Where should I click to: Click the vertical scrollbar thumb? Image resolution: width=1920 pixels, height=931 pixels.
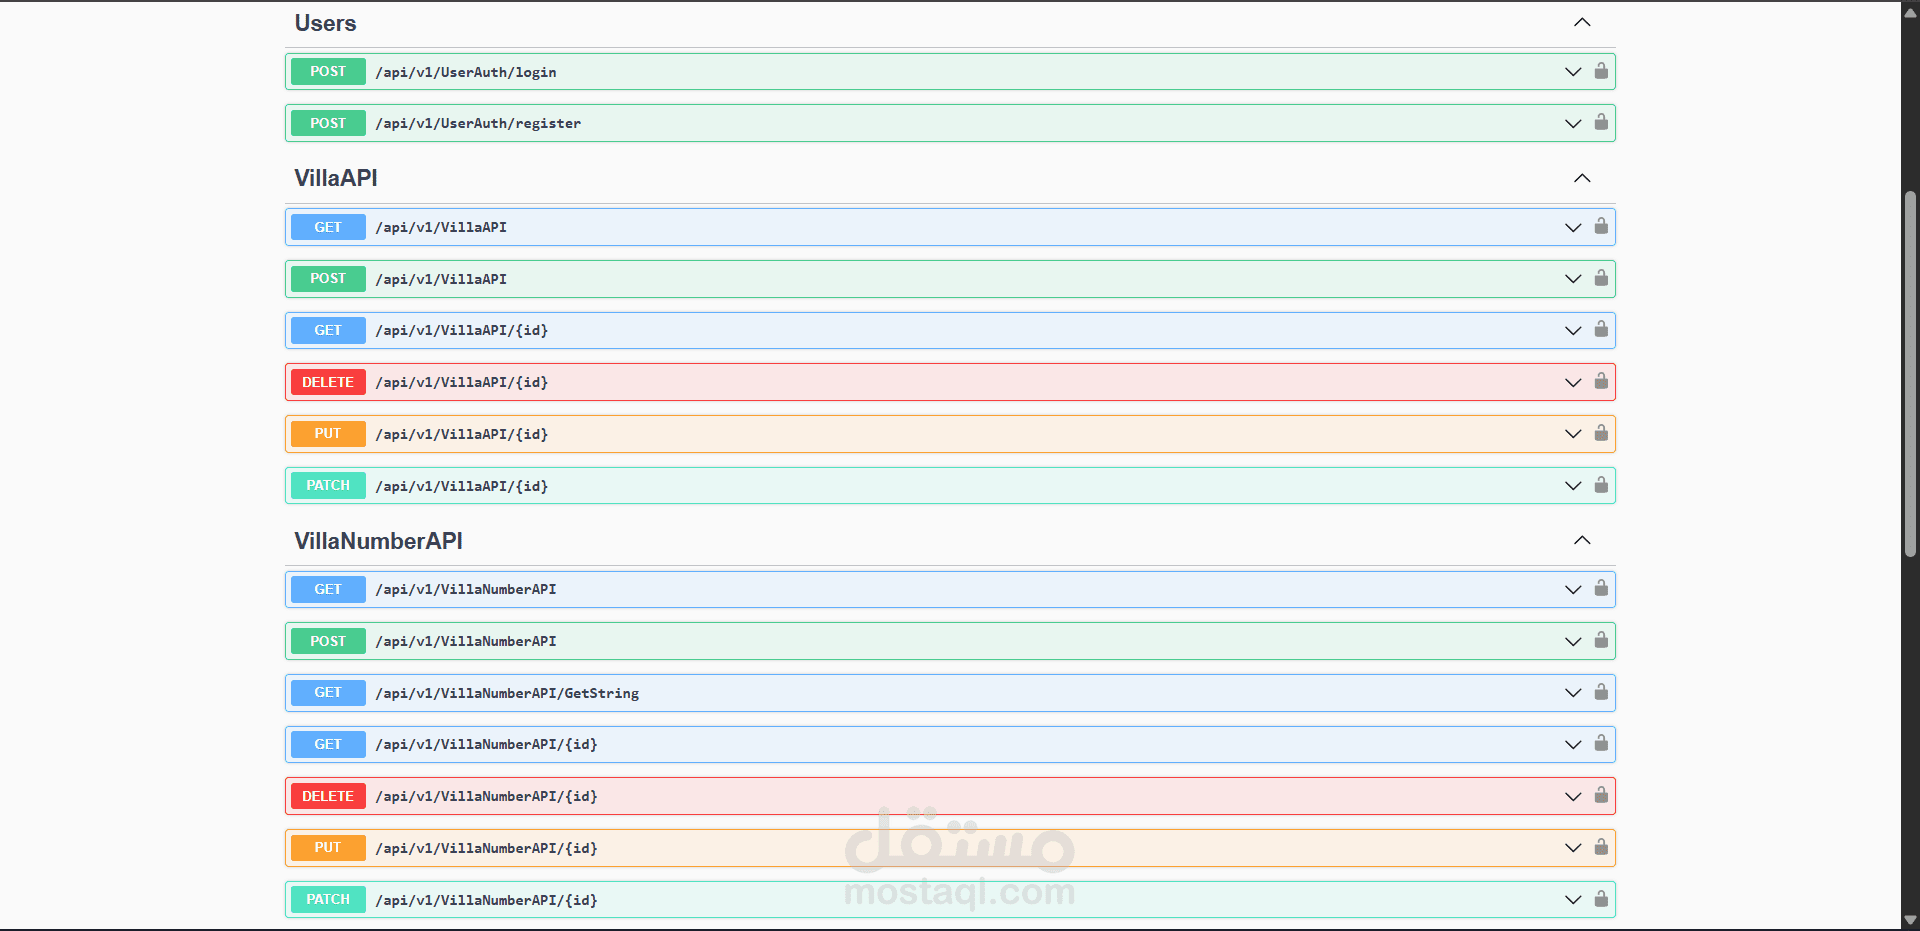(x=1910, y=373)
